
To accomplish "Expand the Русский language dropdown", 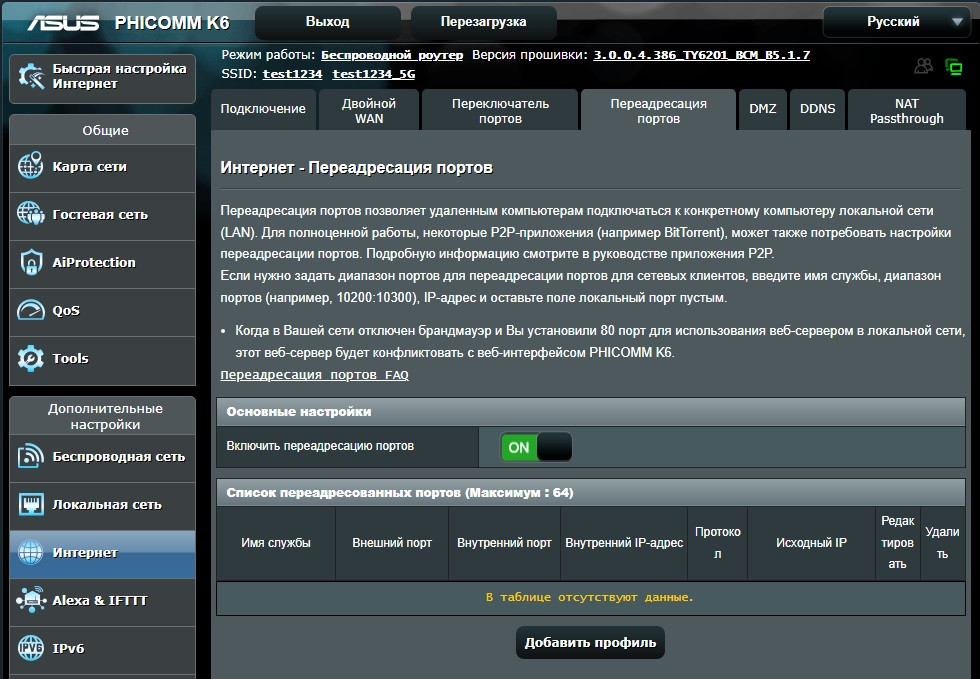I will [x=899, y=22].
